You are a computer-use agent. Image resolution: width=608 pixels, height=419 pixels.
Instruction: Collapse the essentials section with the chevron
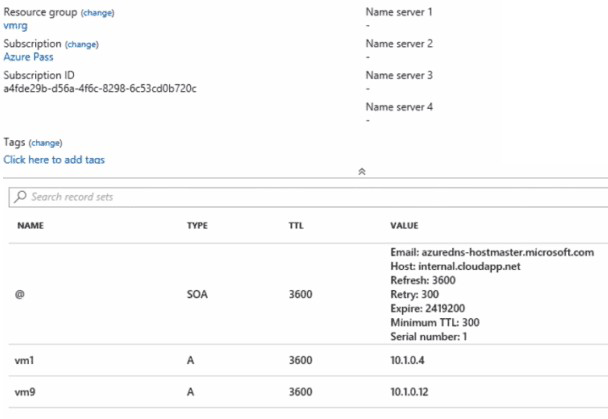tap(361, 172)
